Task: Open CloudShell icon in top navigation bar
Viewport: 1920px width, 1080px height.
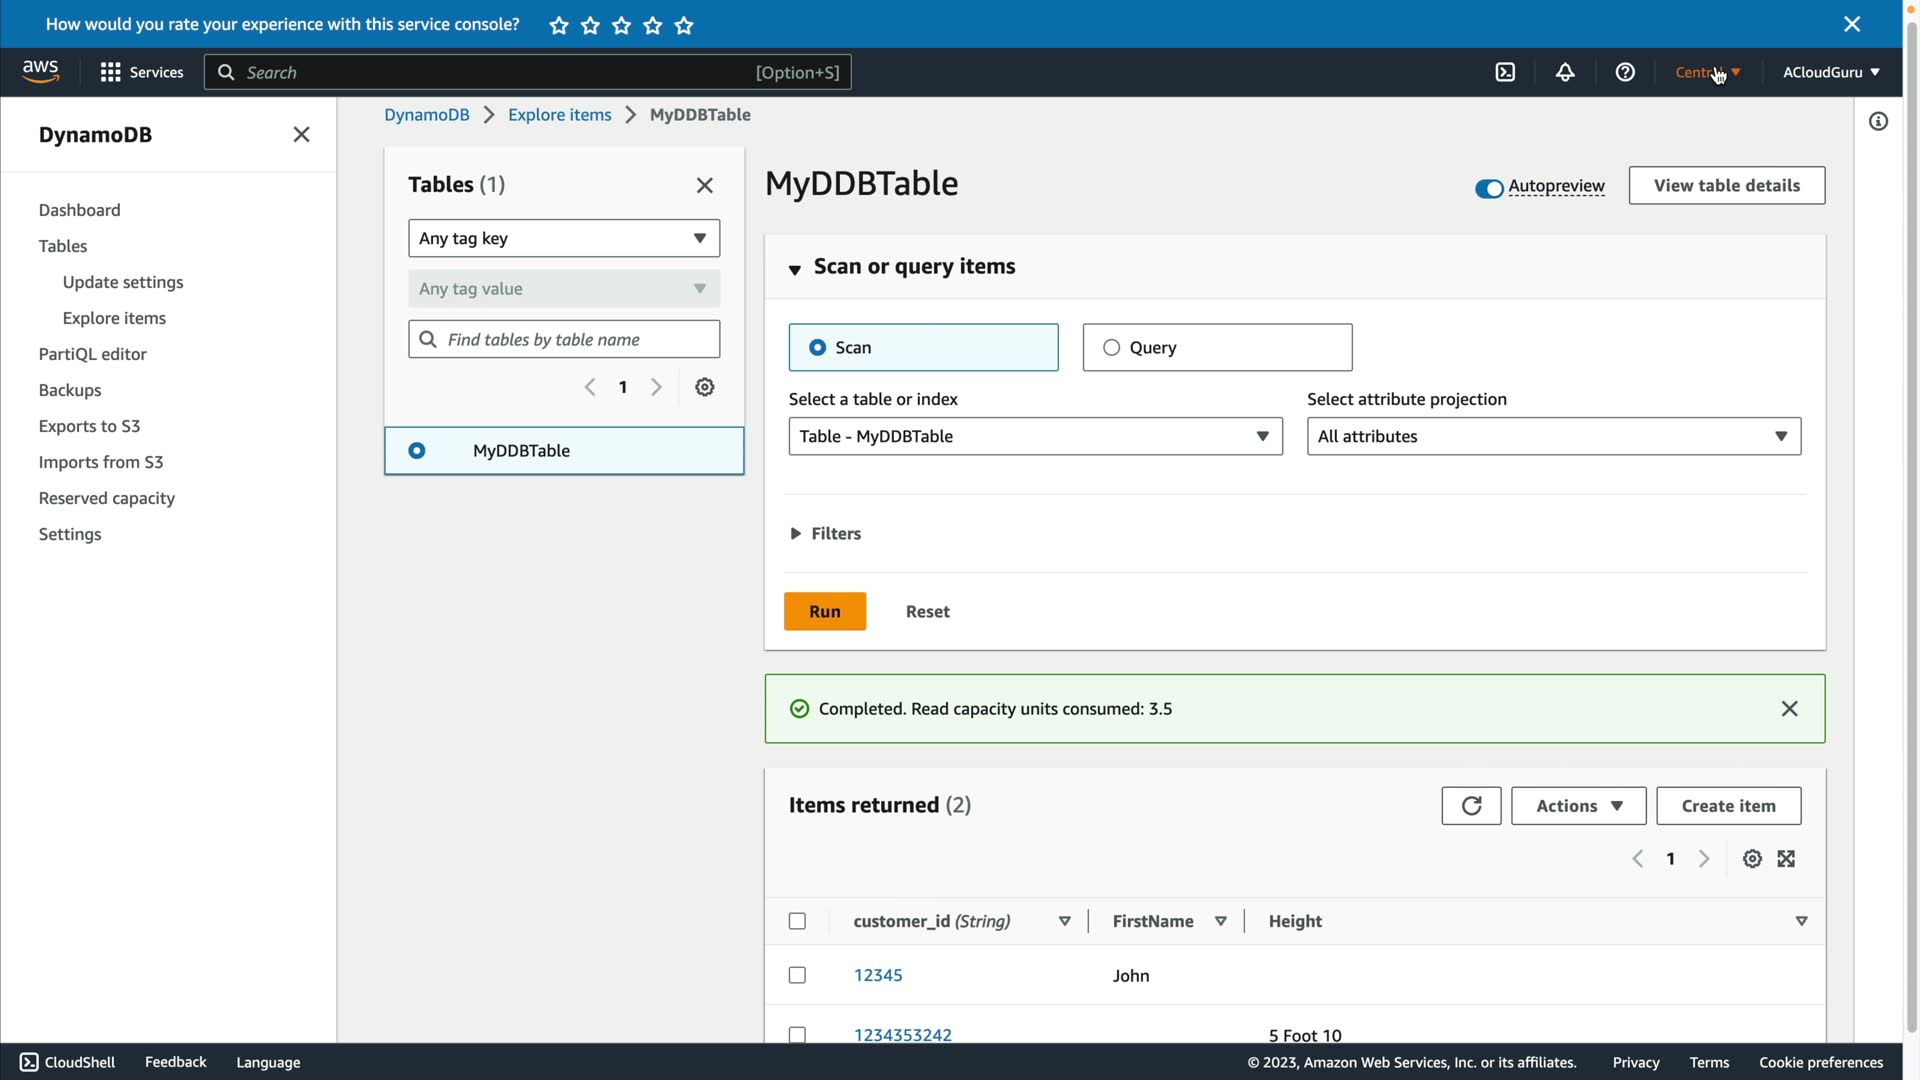Action: 1505,72
